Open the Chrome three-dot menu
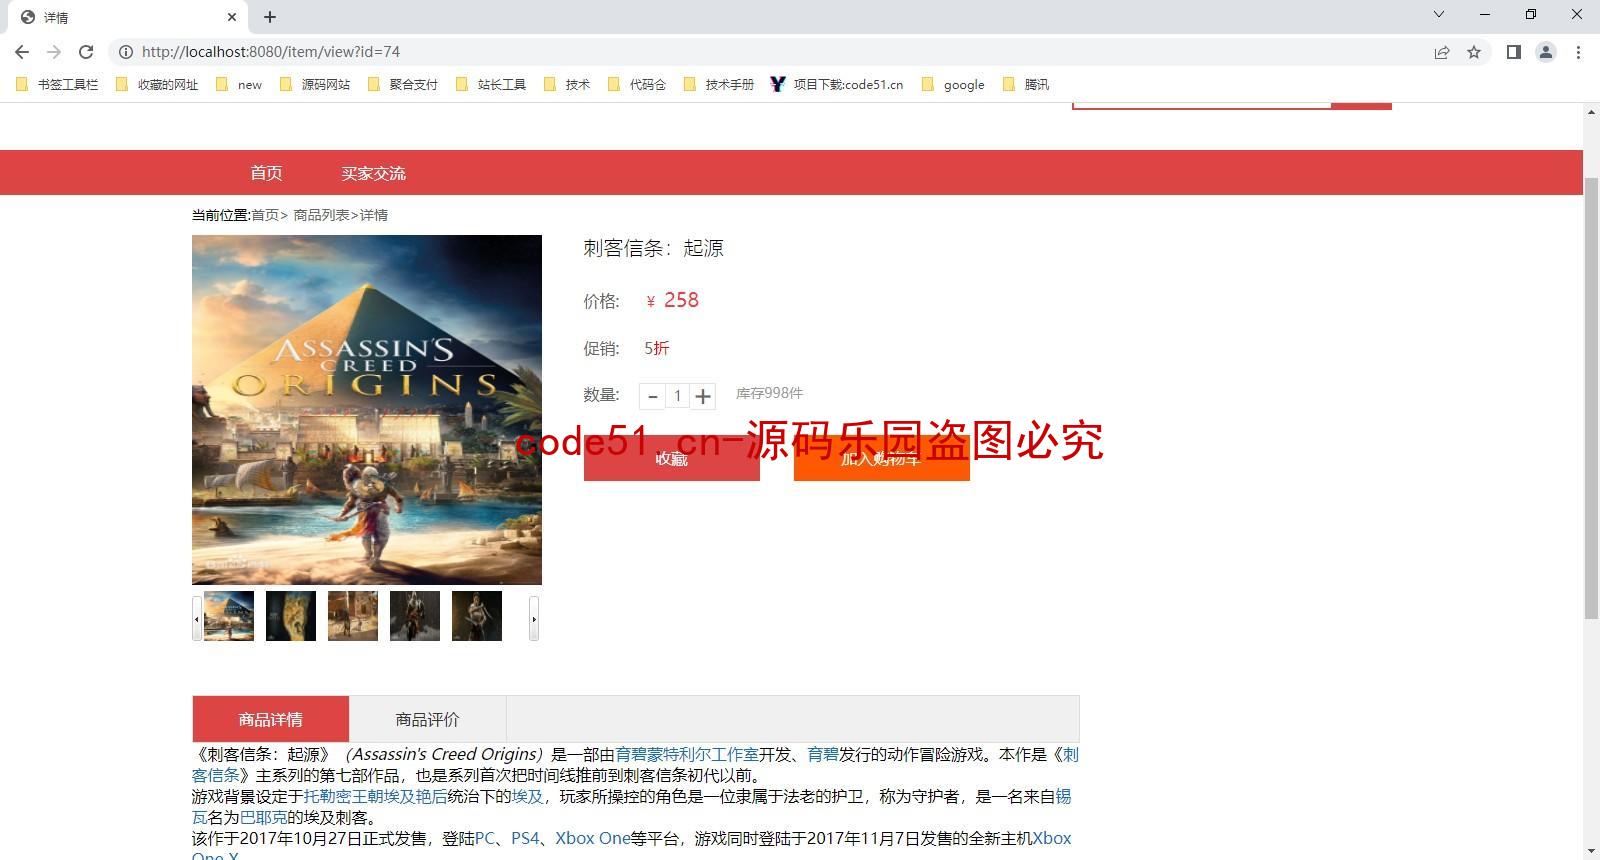Screen dimensions: 1600x860 (1578, 52)
